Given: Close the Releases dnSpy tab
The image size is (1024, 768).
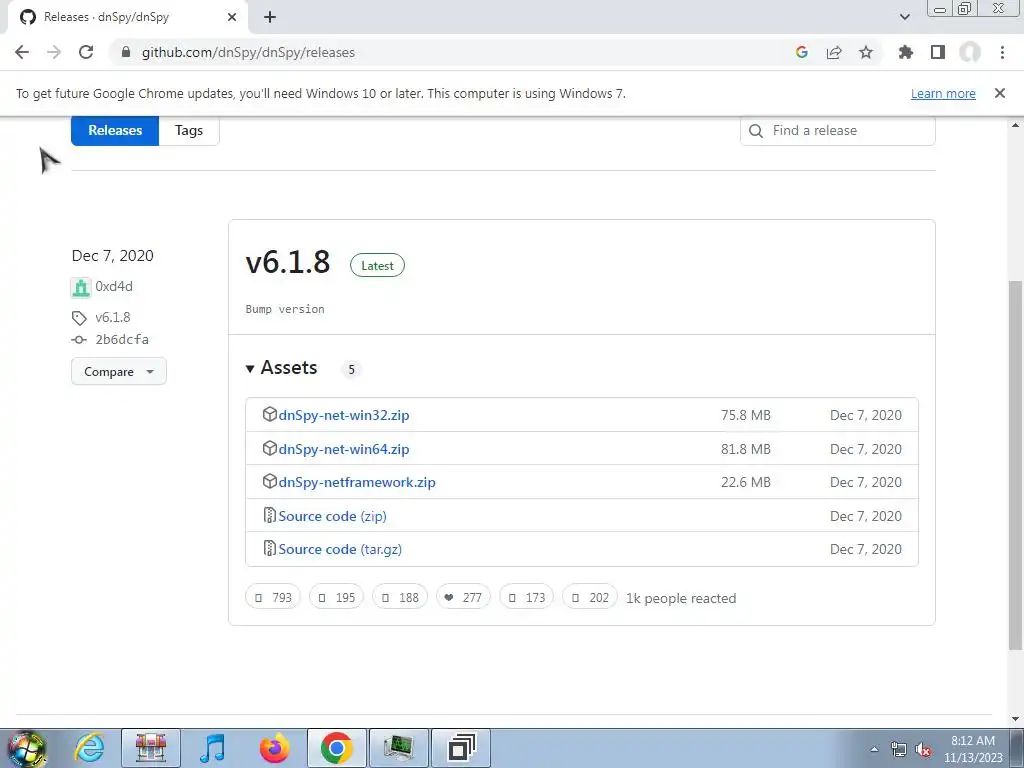Looking at the screenshot, I should point(232,17).
